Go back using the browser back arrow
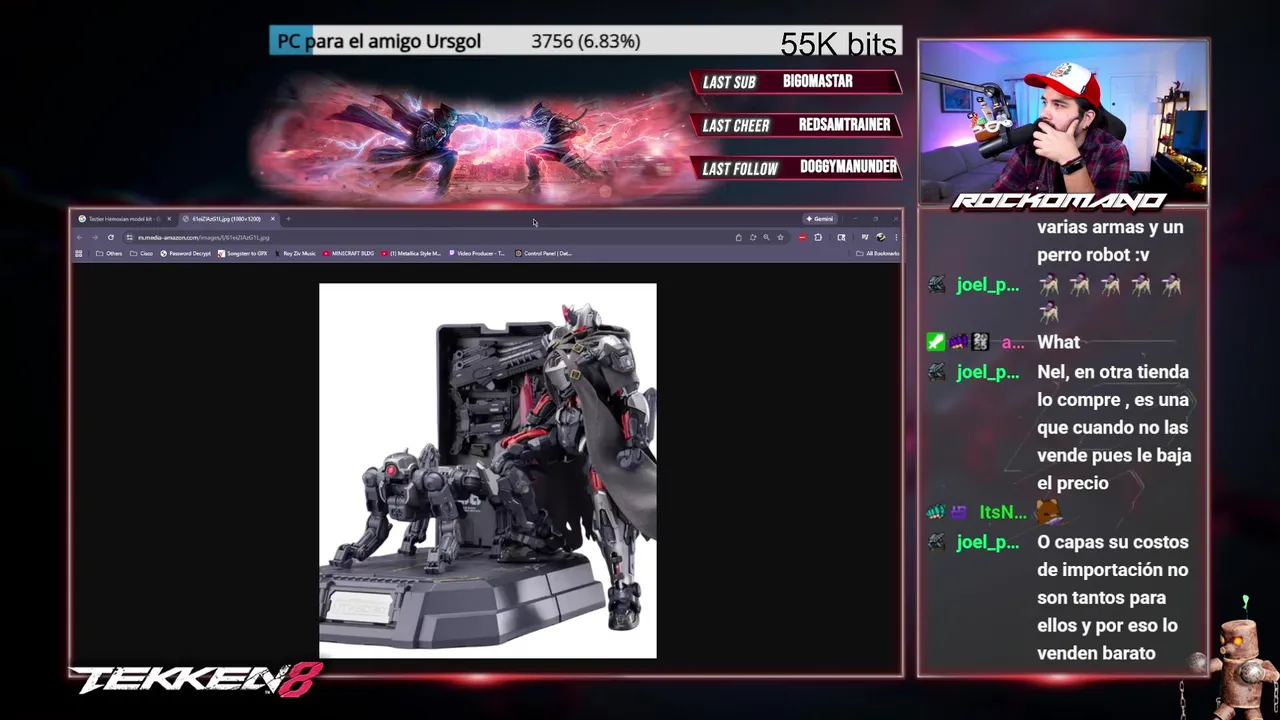The image size is (1280, 720). click(79, 237)
